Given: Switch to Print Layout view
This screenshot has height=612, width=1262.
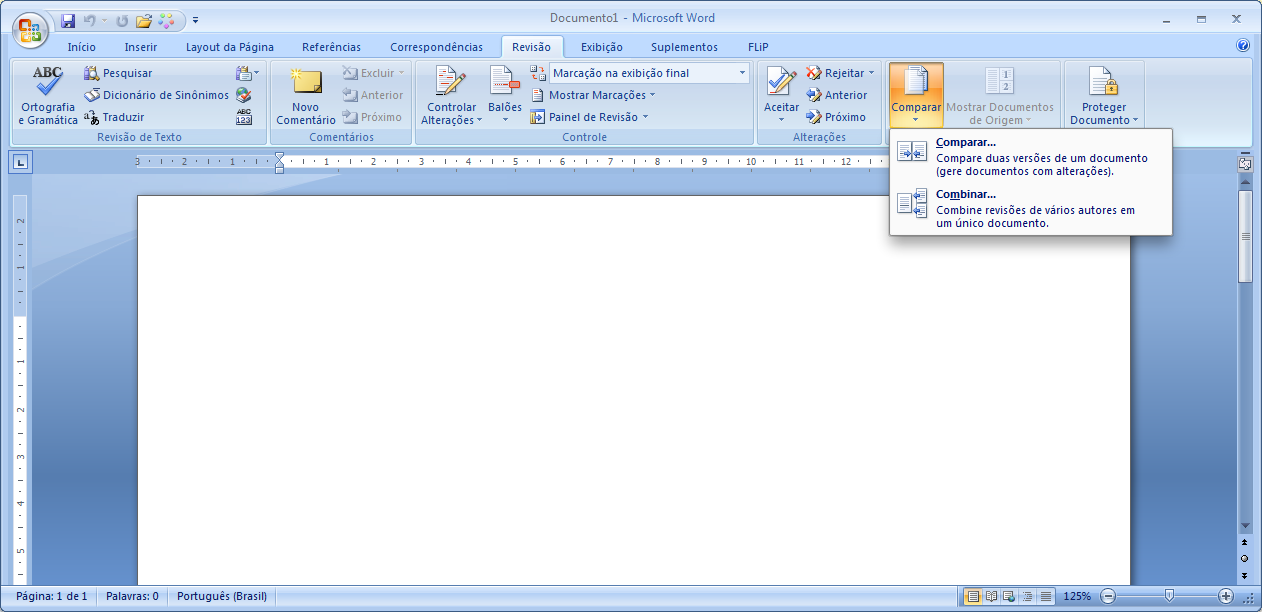Looking at the screenshot, I should pyautogui.click(x=973, y=596).
